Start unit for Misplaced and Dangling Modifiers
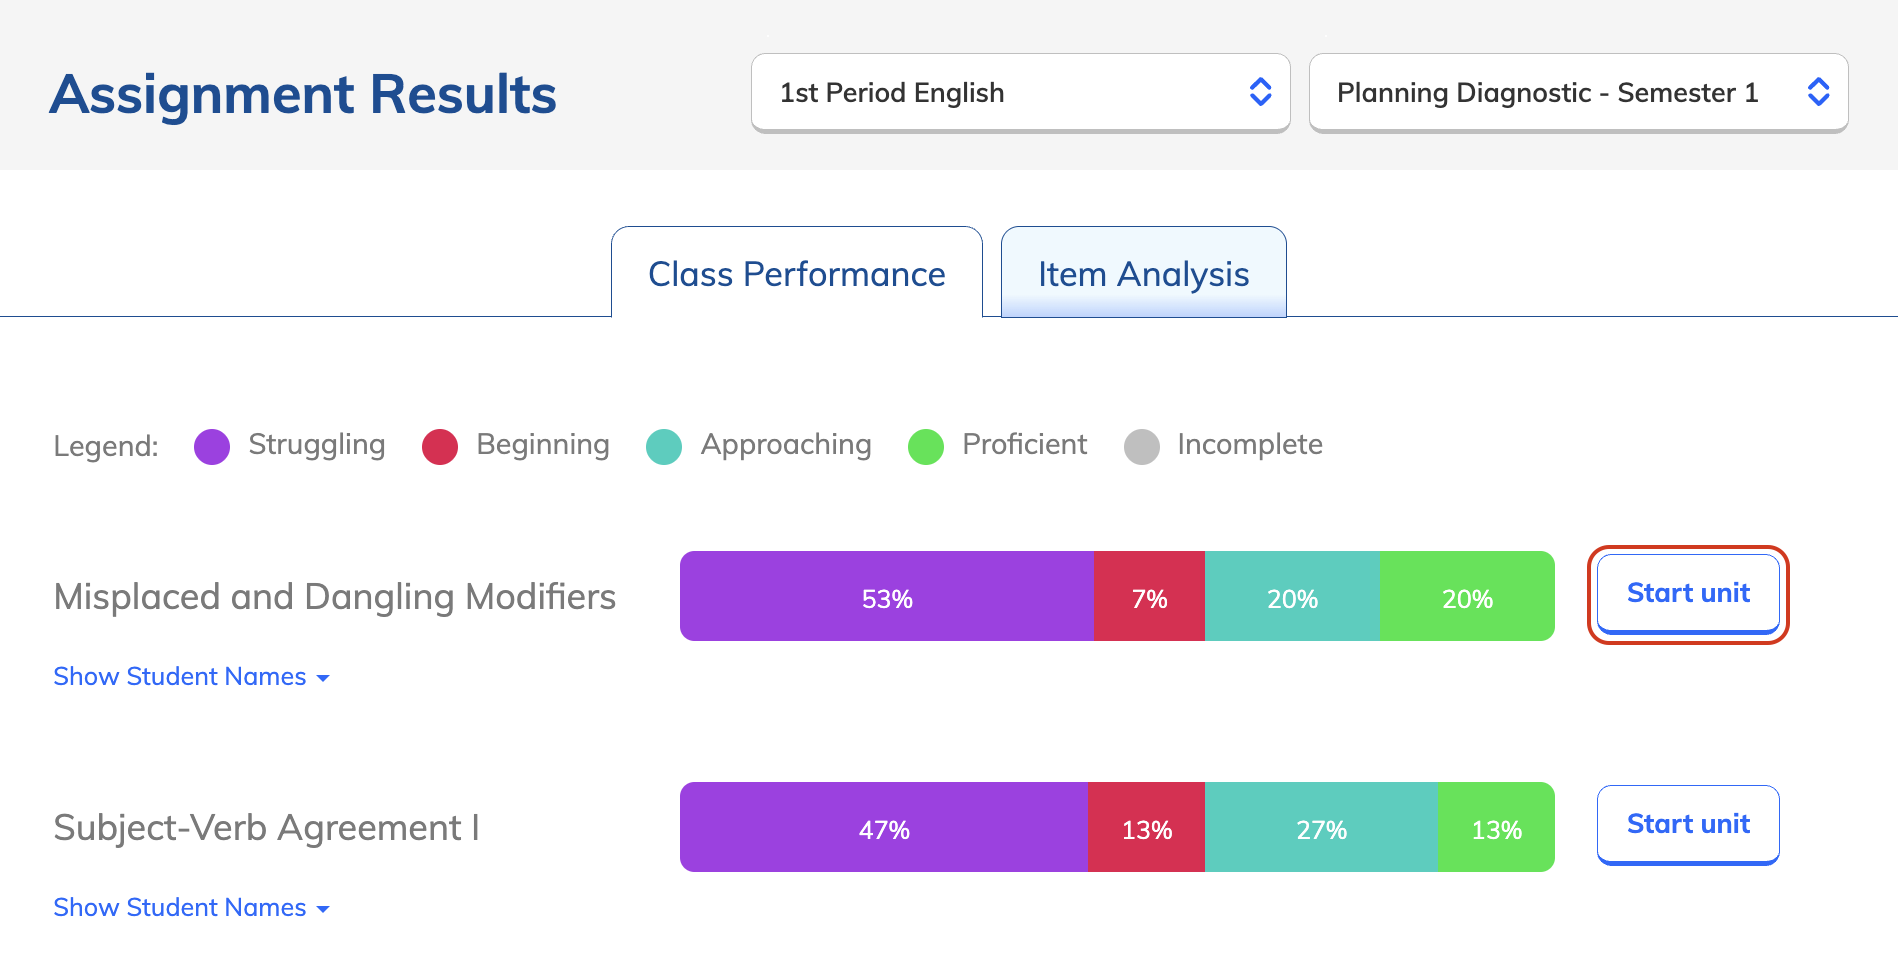Image resolution: width=1898 pixels, height=974 pixels. [1688, 594]
